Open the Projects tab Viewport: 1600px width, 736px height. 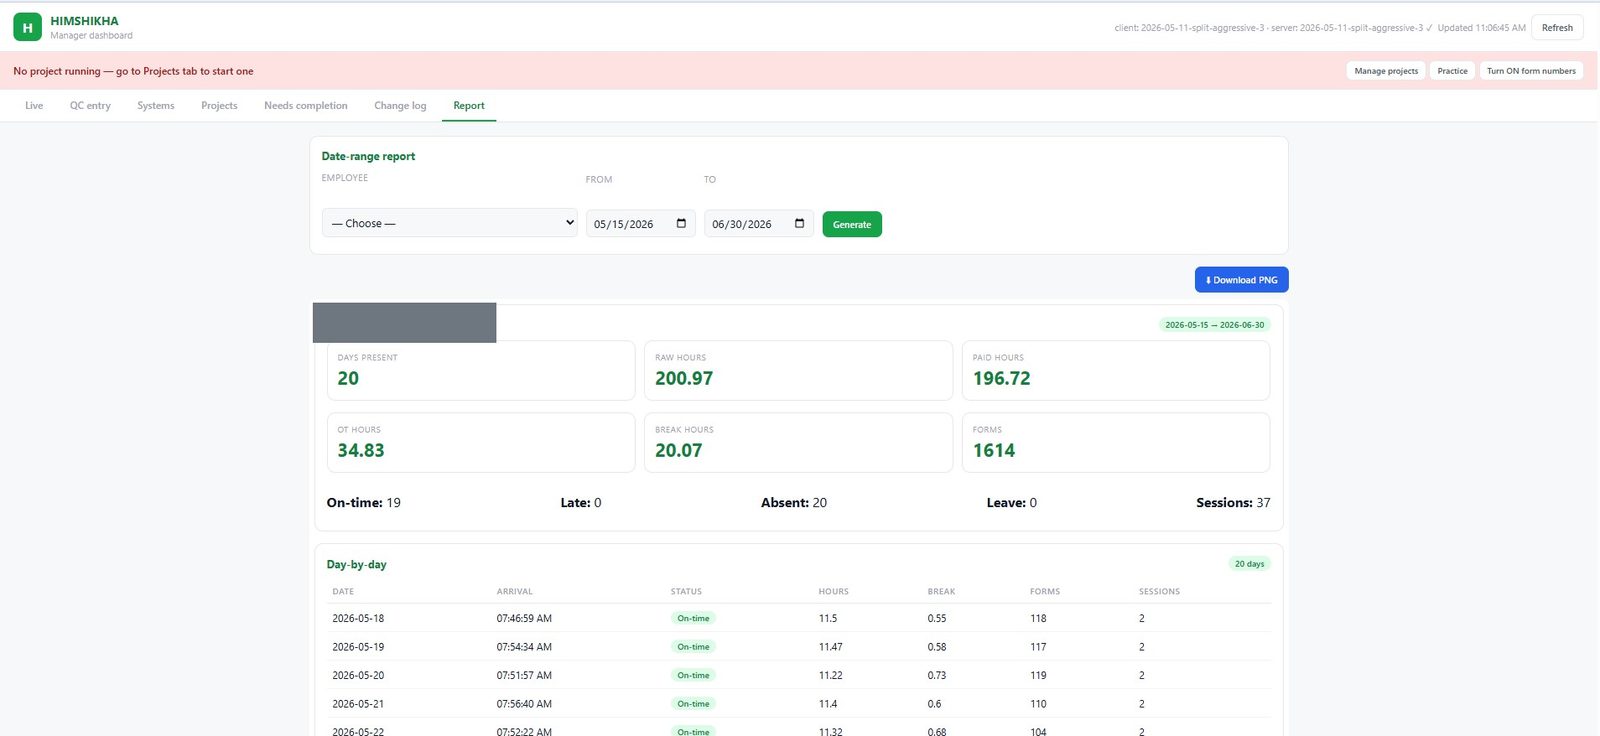tap(219, 105)
